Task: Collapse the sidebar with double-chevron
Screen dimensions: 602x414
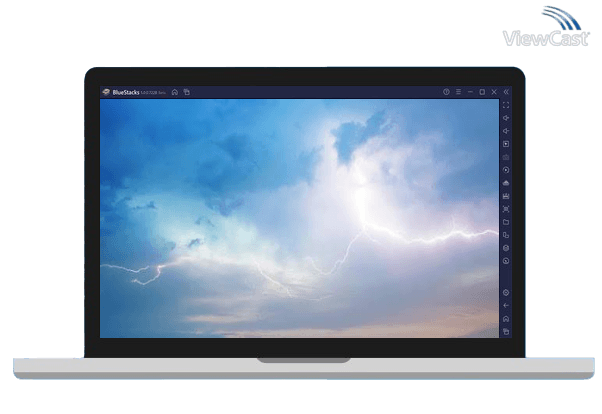Action: point(506,92)
